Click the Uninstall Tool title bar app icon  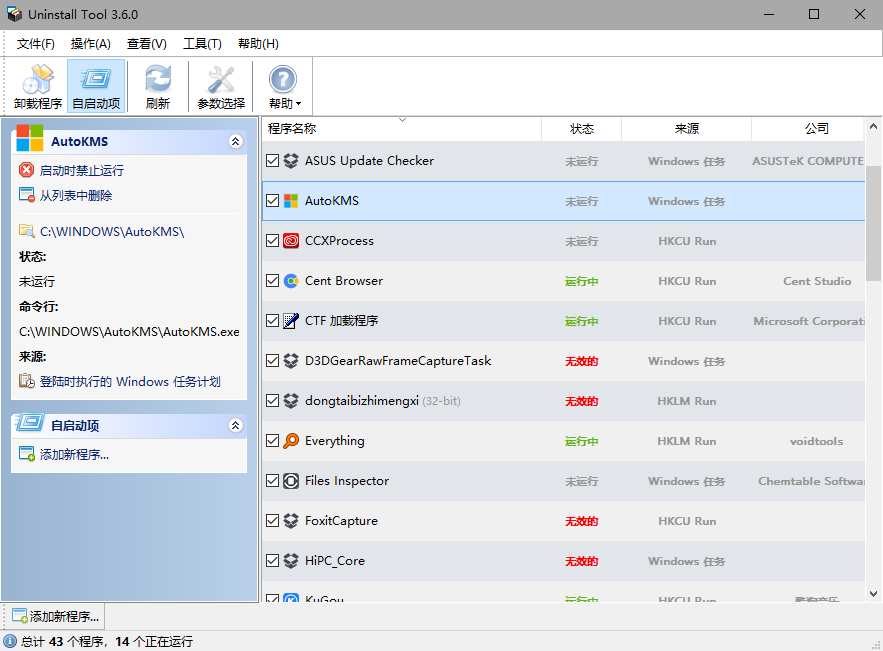[14, 14]
